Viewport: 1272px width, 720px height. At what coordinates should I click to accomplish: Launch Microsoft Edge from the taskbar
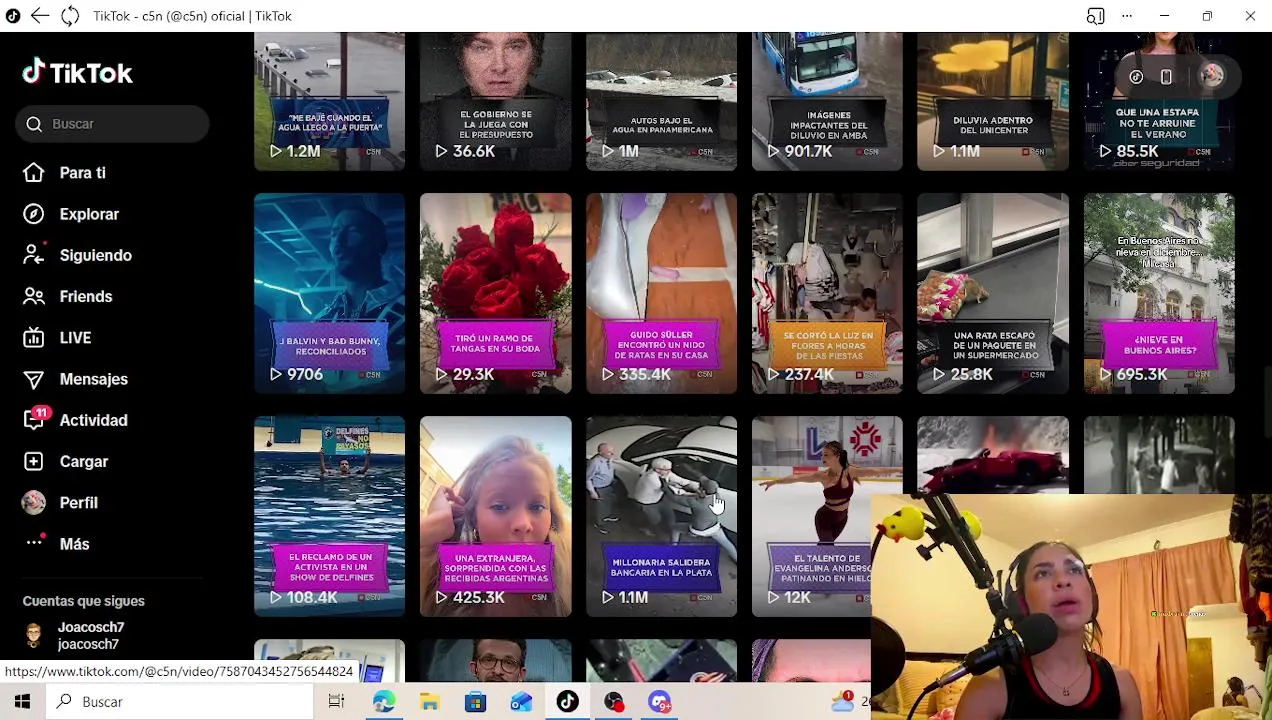click(x=383, y=702)
